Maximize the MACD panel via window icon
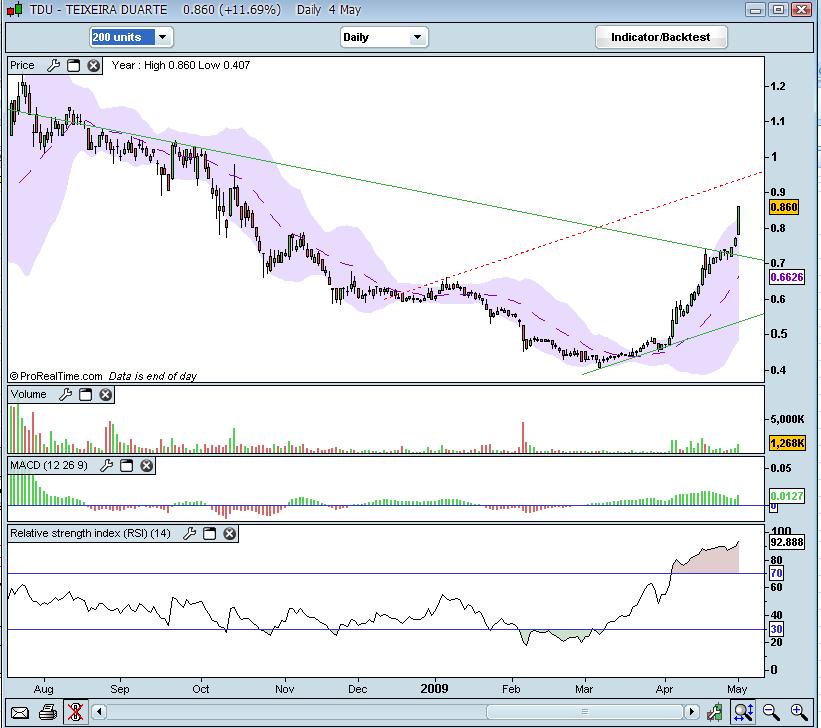Viewport: 821px width, 728px height. (x=126, y=465)
